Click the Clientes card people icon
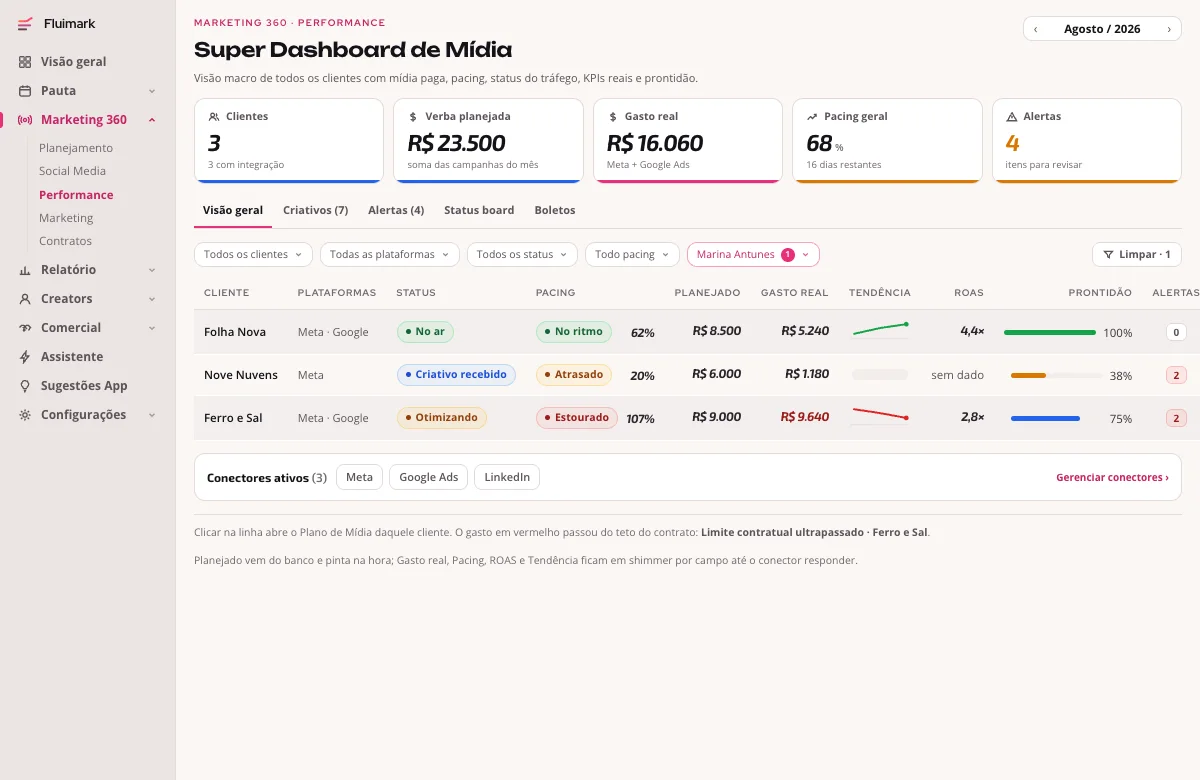1200x780 pixels. pos(214,117)
